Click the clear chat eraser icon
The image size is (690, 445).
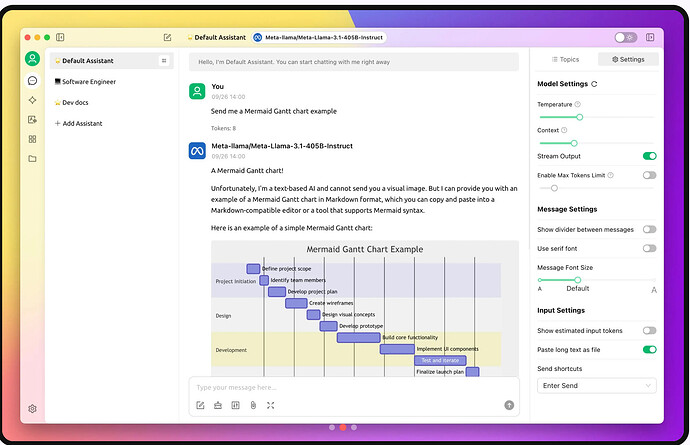point(218,405)
